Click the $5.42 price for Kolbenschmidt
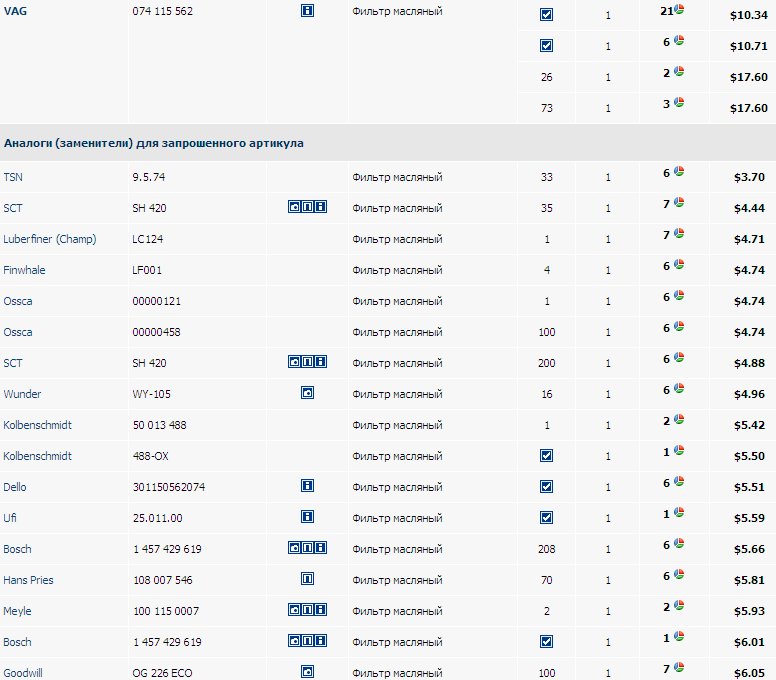 coord(749,425)
